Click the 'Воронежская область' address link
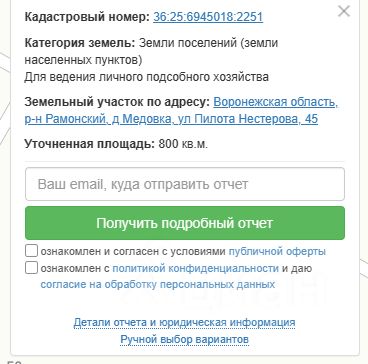 tap(276, 102)
